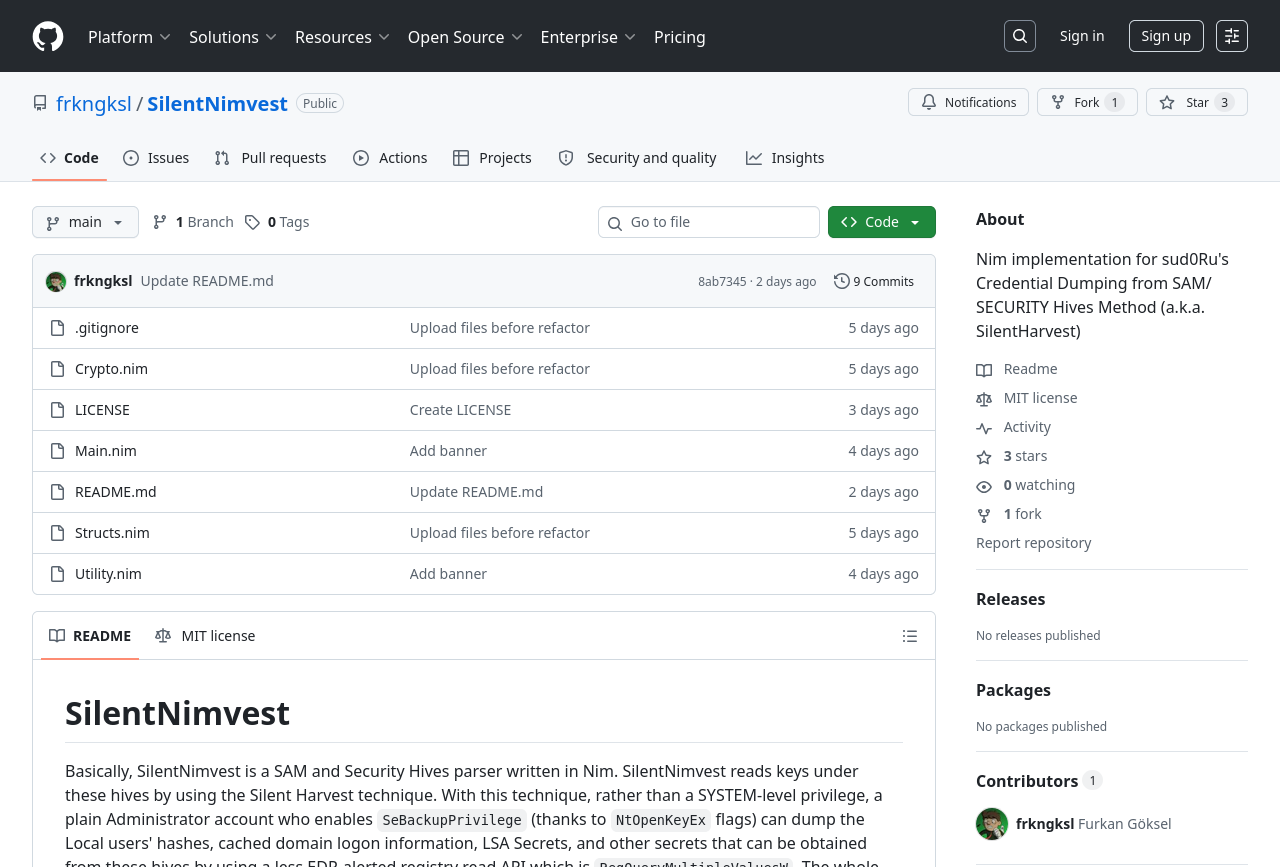The image size is (1280, 867).
Task: Open the Crypto.nim file
Action: pos(111,369)
